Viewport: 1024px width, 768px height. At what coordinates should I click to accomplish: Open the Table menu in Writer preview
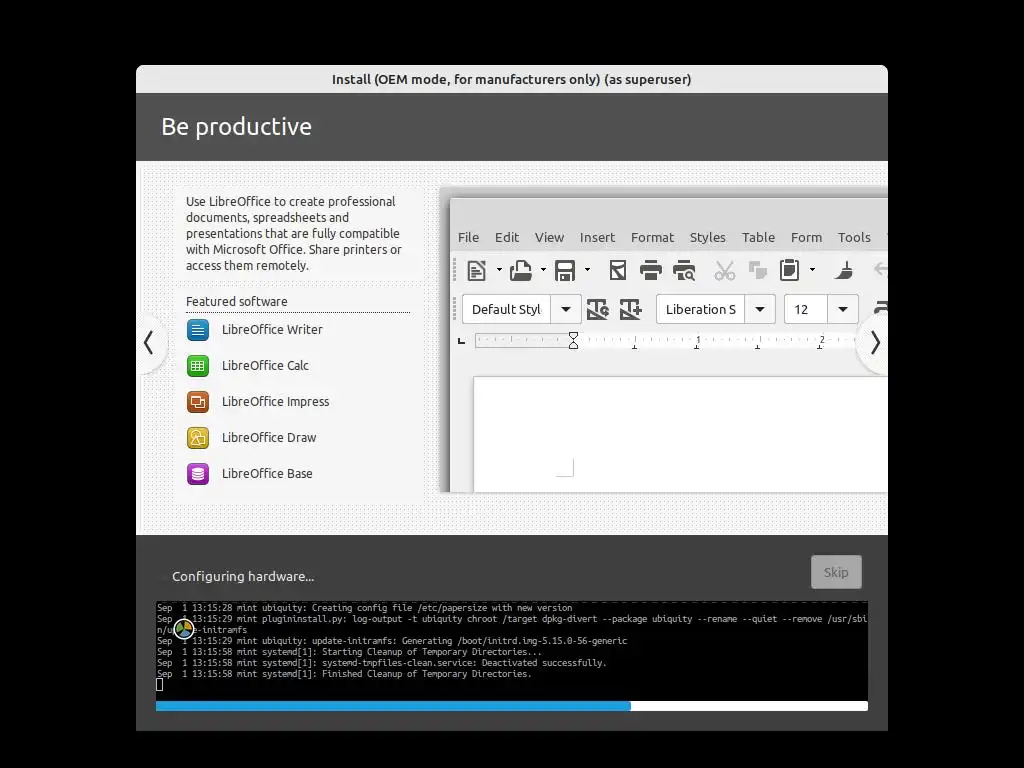(x=758, y=238)
